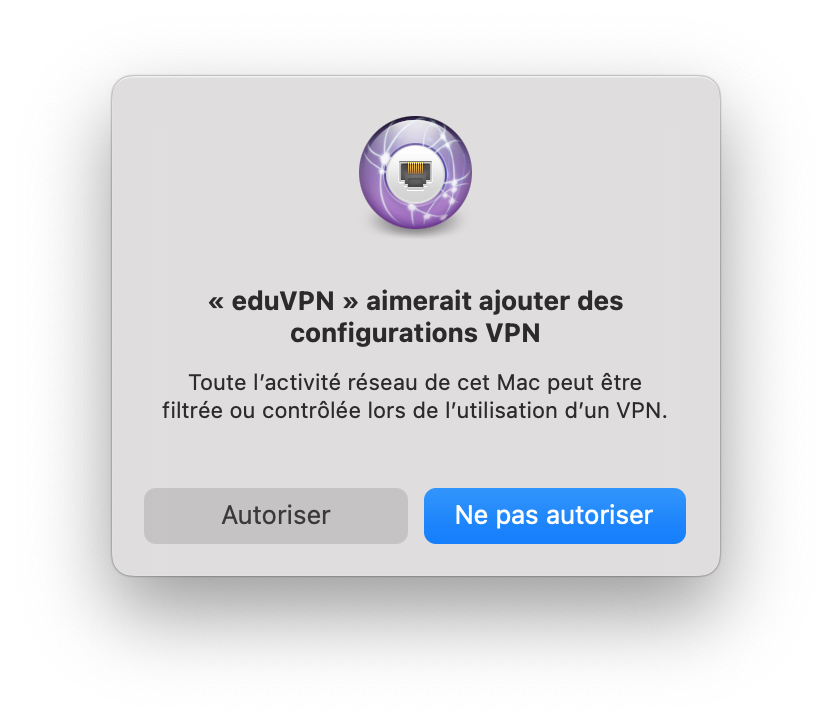
Task: Click the 'Mac peut être' text
Action: [569, 382]
